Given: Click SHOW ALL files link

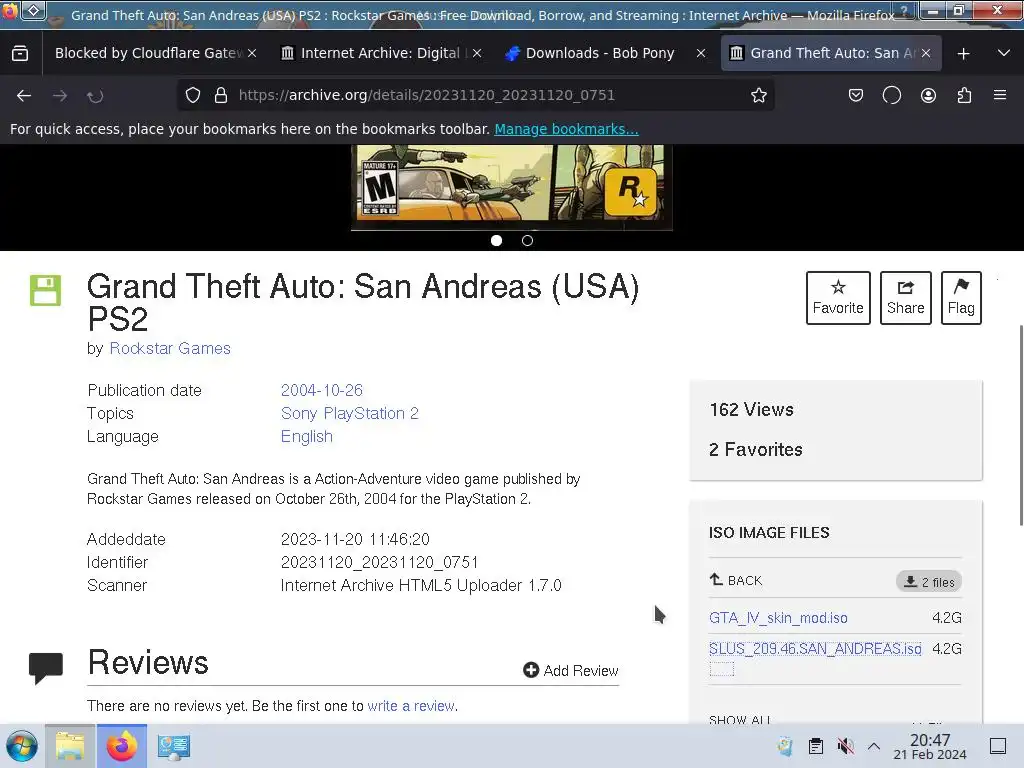Looking at the screenshot, I should tap(740, 720).
